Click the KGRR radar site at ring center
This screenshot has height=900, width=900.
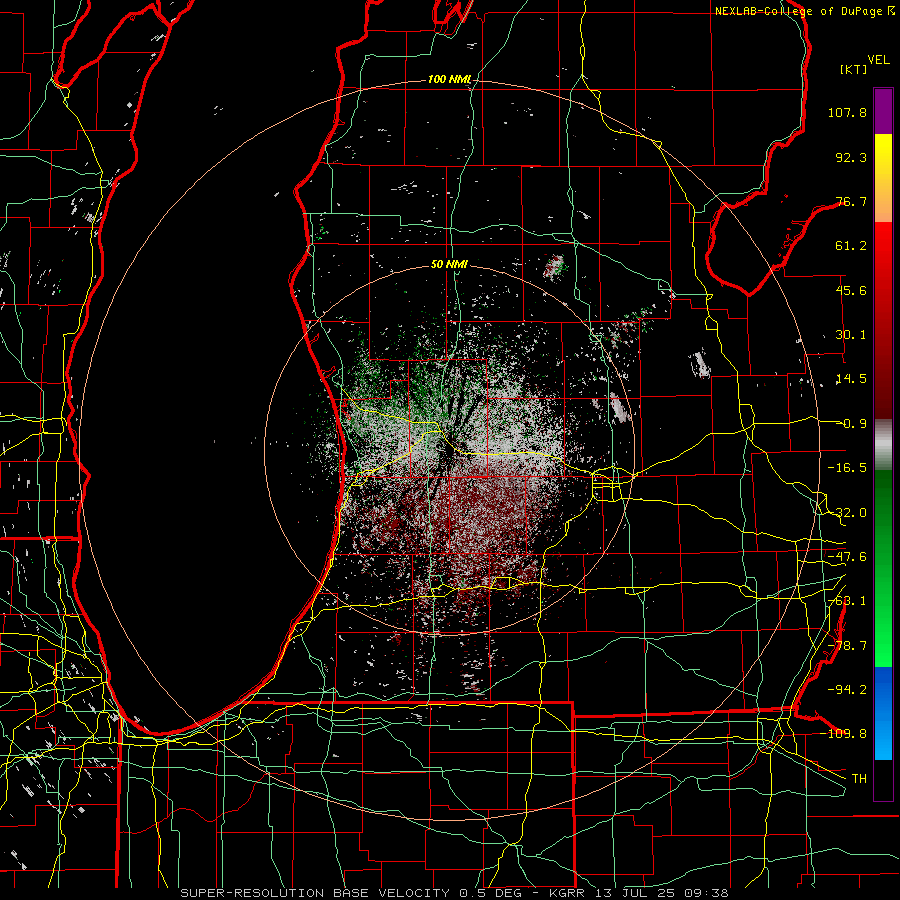449,449
